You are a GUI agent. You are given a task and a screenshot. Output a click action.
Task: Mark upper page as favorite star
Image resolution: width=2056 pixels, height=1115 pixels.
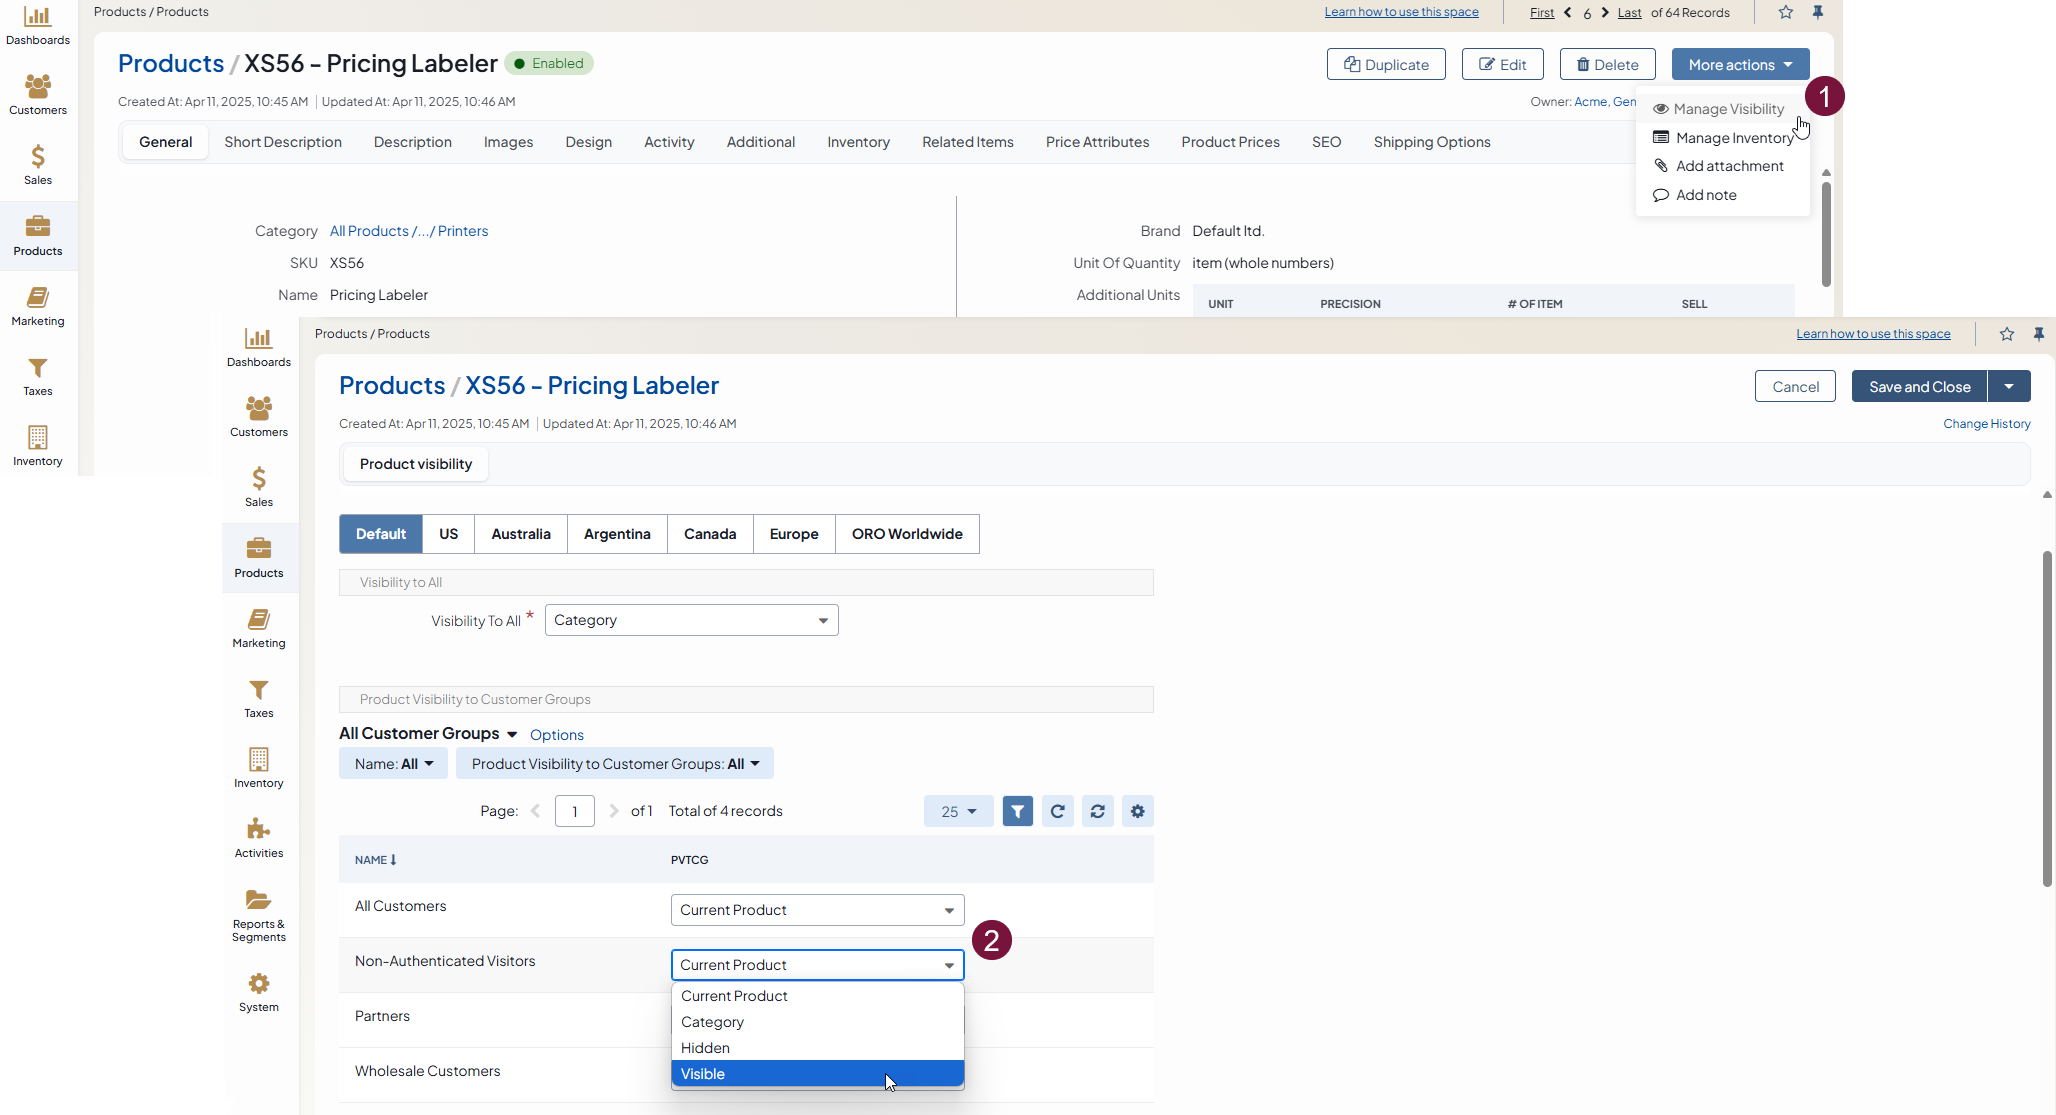(x=1785, y=12)
